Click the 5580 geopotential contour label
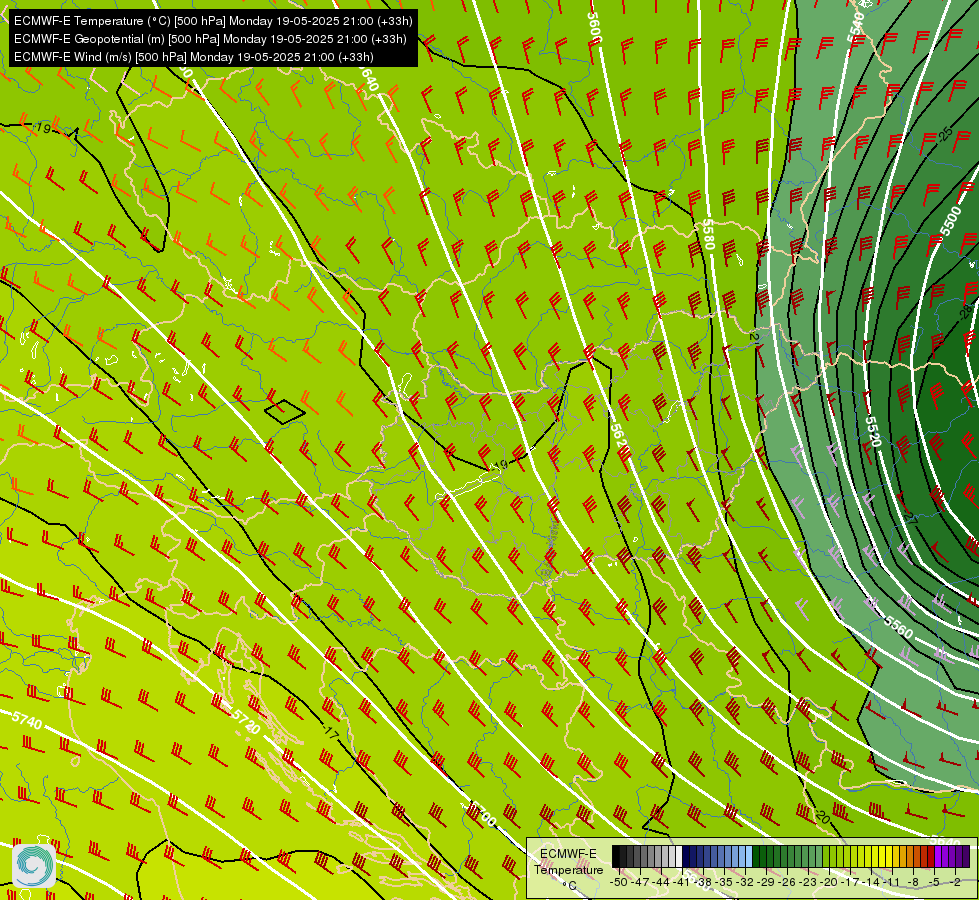 [709, 235]
